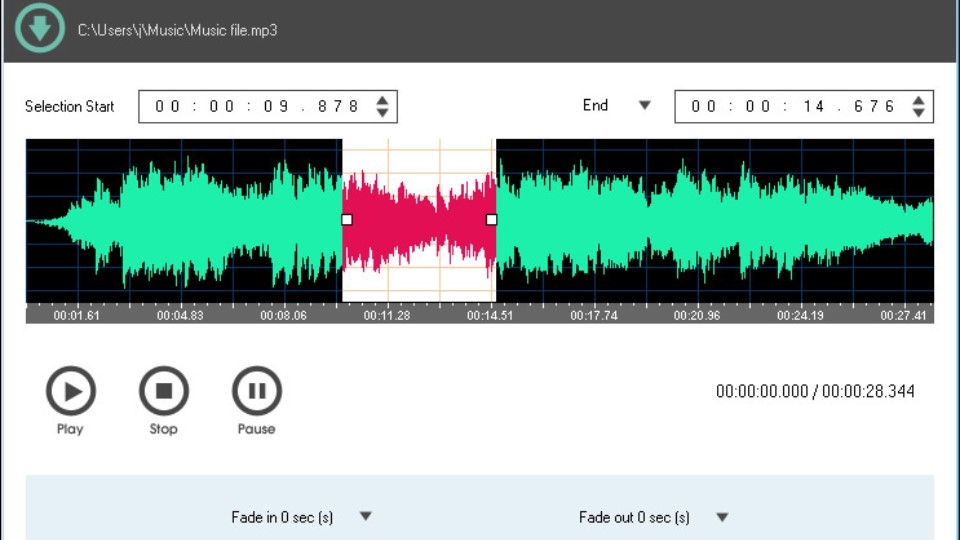Increase End time with up arrow
960x540 pixels.
(x=918, y=101)
